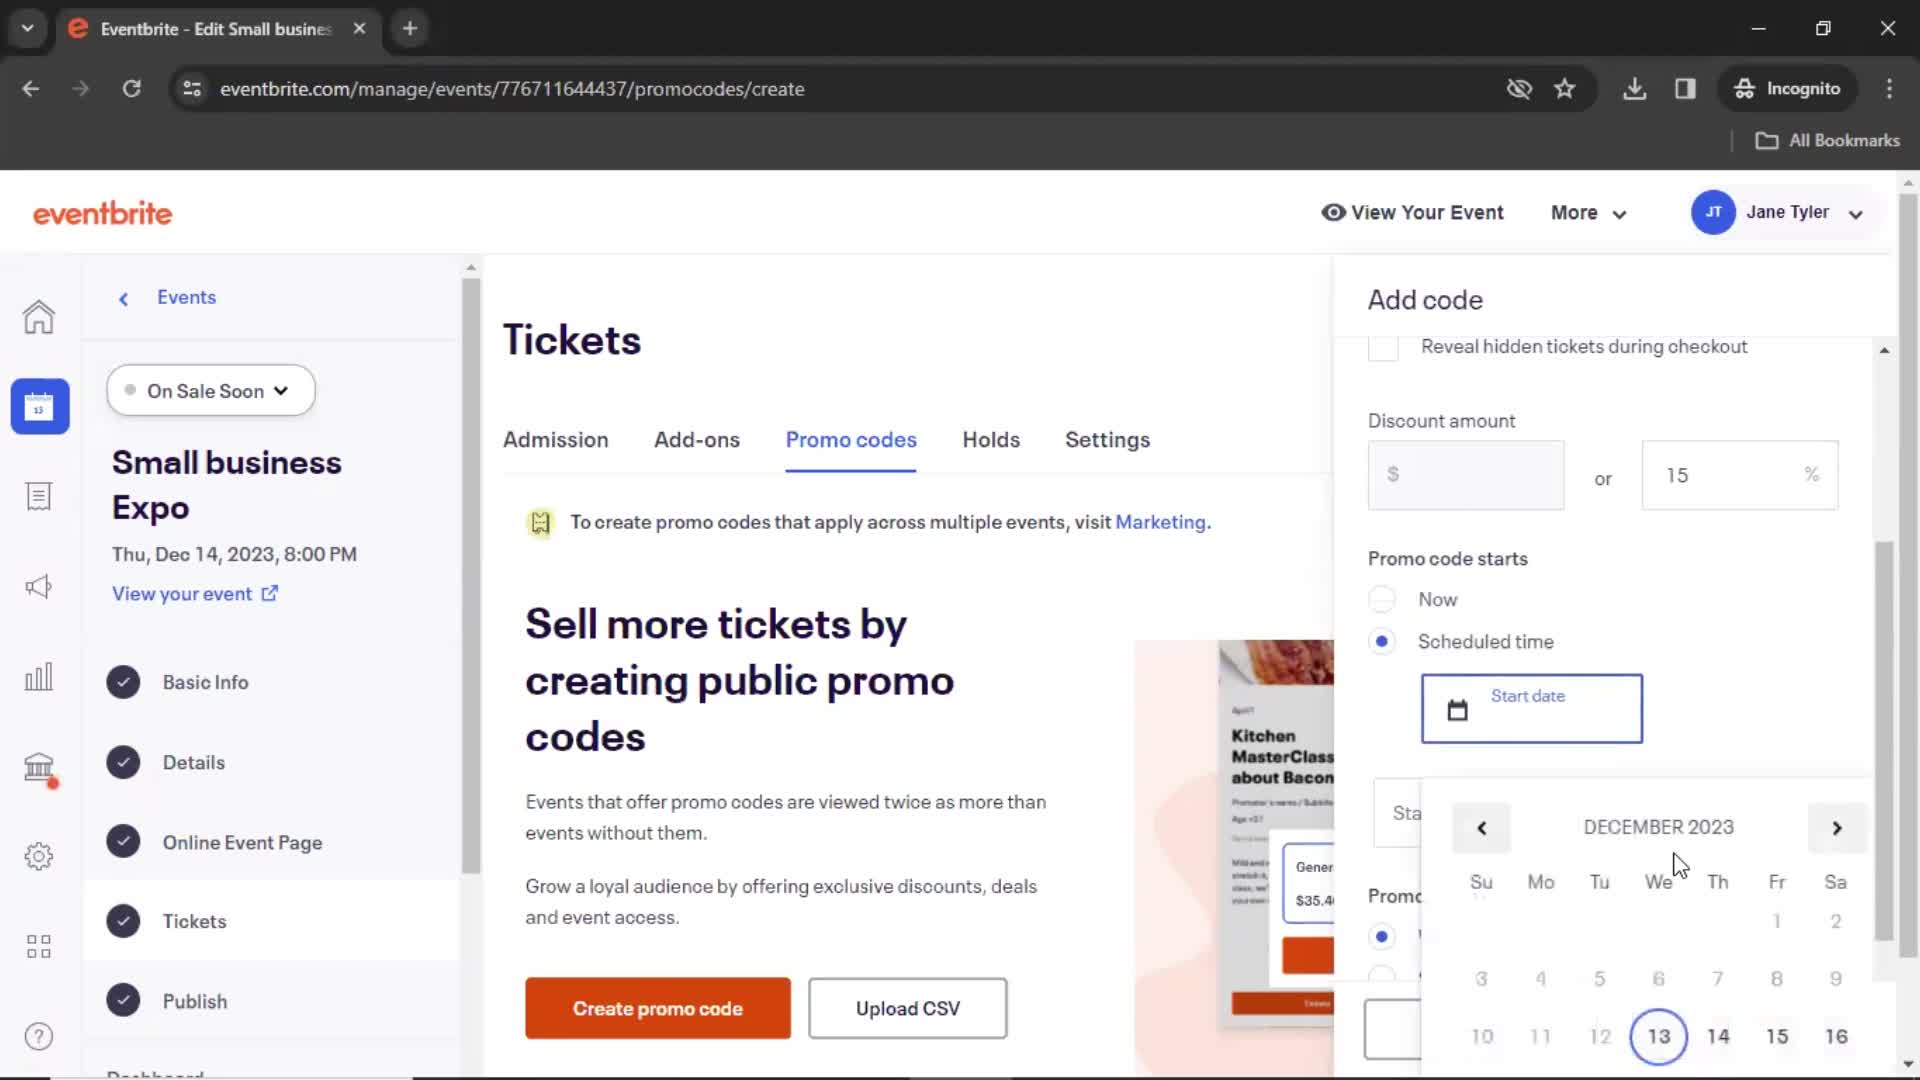This screenshot has width=1920, height=1080.
Task: Toggle the 'Reveal hidden tickets during checkout' checkbox
Action: 1385,345
